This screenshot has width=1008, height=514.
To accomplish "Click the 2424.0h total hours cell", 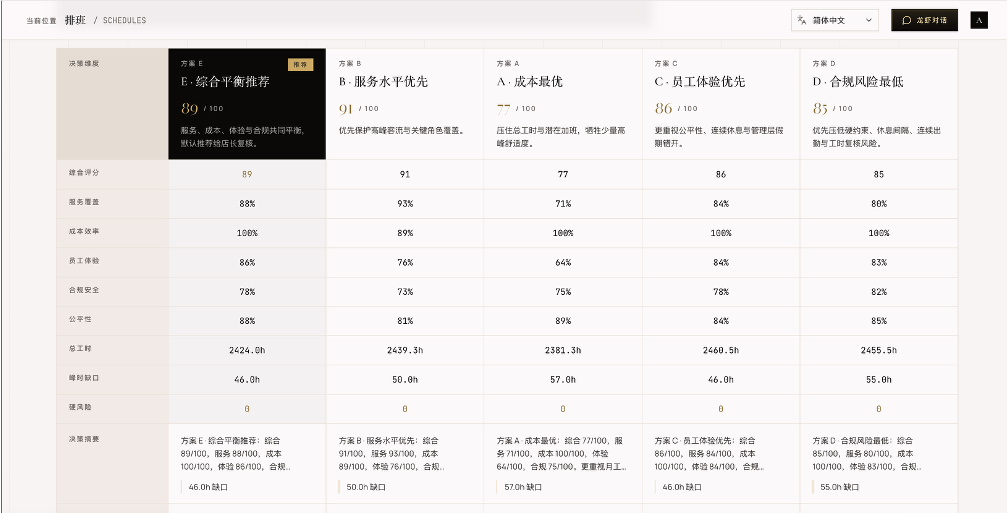I will pyautogui.click(x=247, y=350).
